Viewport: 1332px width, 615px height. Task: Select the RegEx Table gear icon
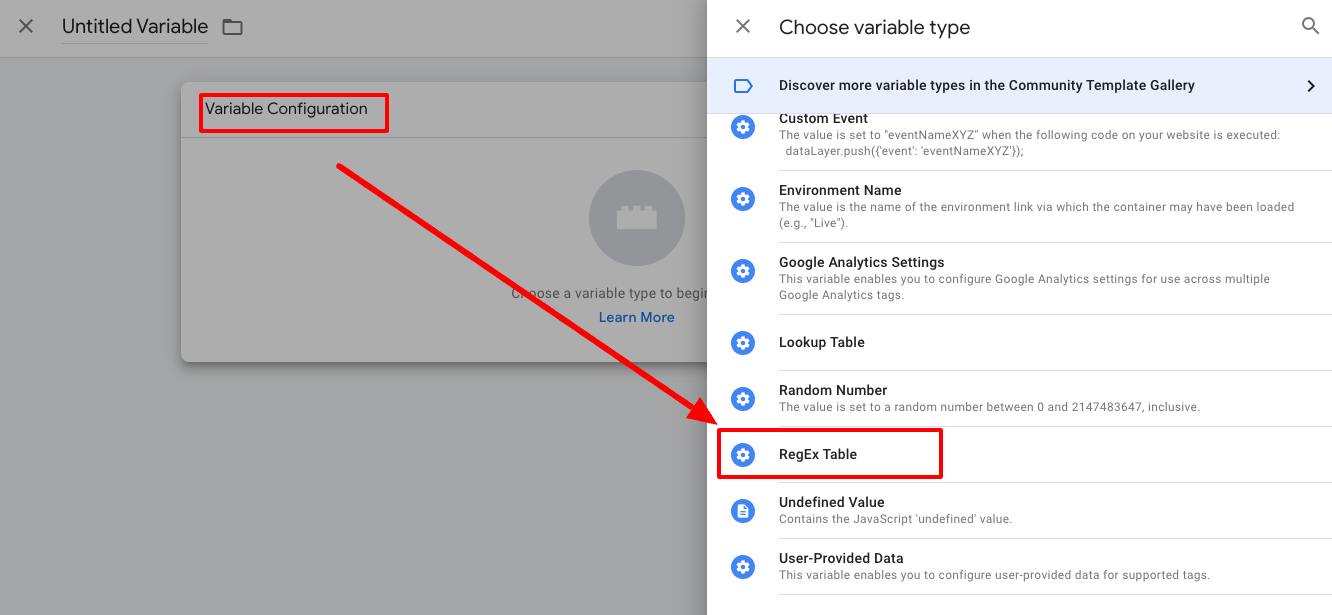pyautogui.click(x=743, y=455)
